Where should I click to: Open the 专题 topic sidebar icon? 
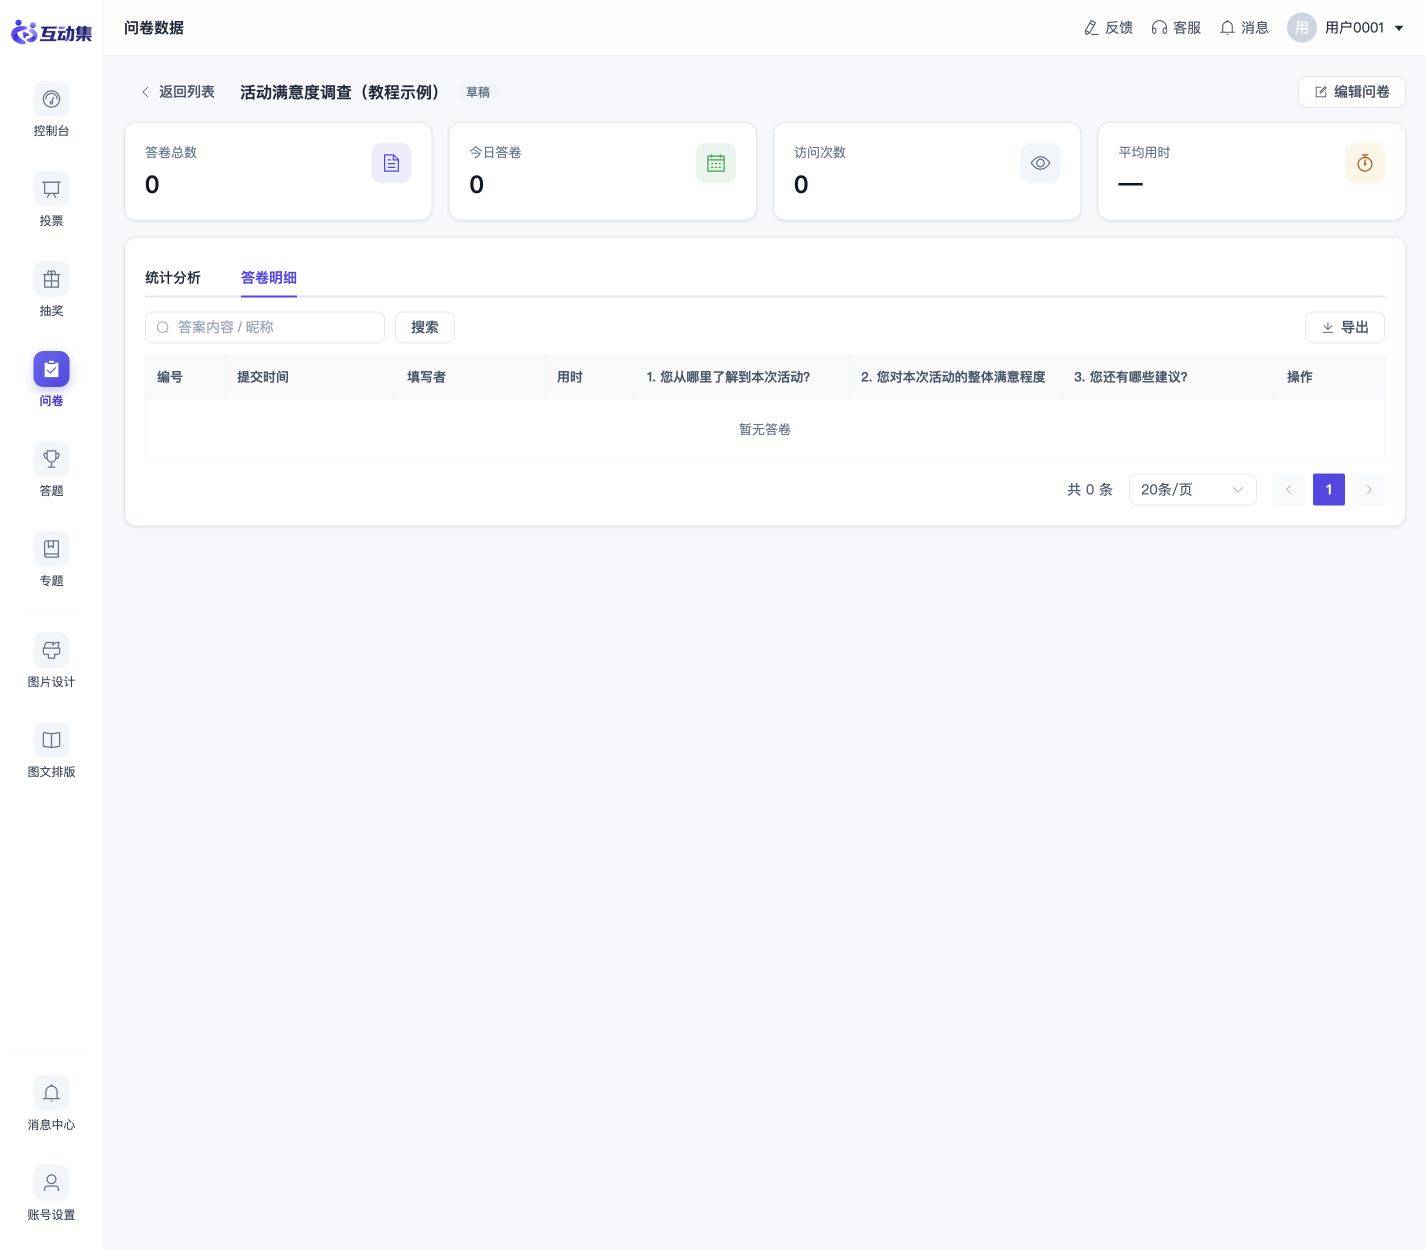pyautogui.click(x=51, y=549)
